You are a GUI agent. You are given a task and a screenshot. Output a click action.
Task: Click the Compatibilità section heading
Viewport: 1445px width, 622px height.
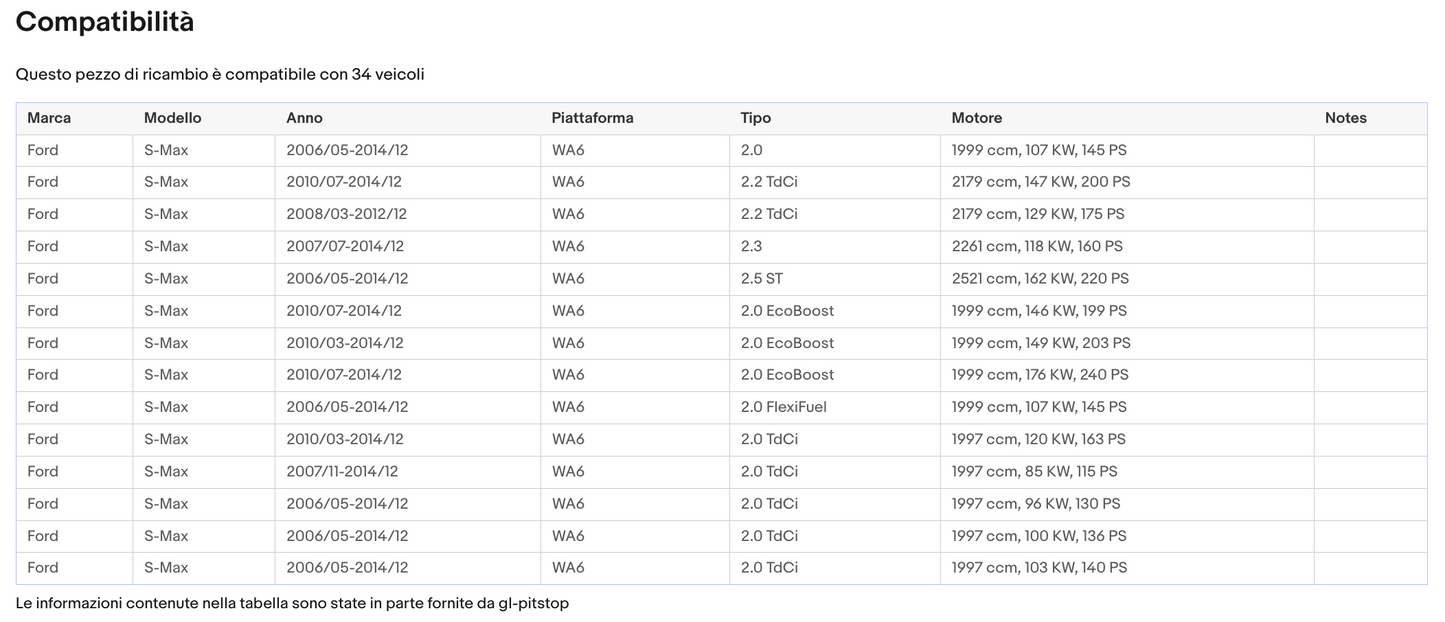(105, 22)
